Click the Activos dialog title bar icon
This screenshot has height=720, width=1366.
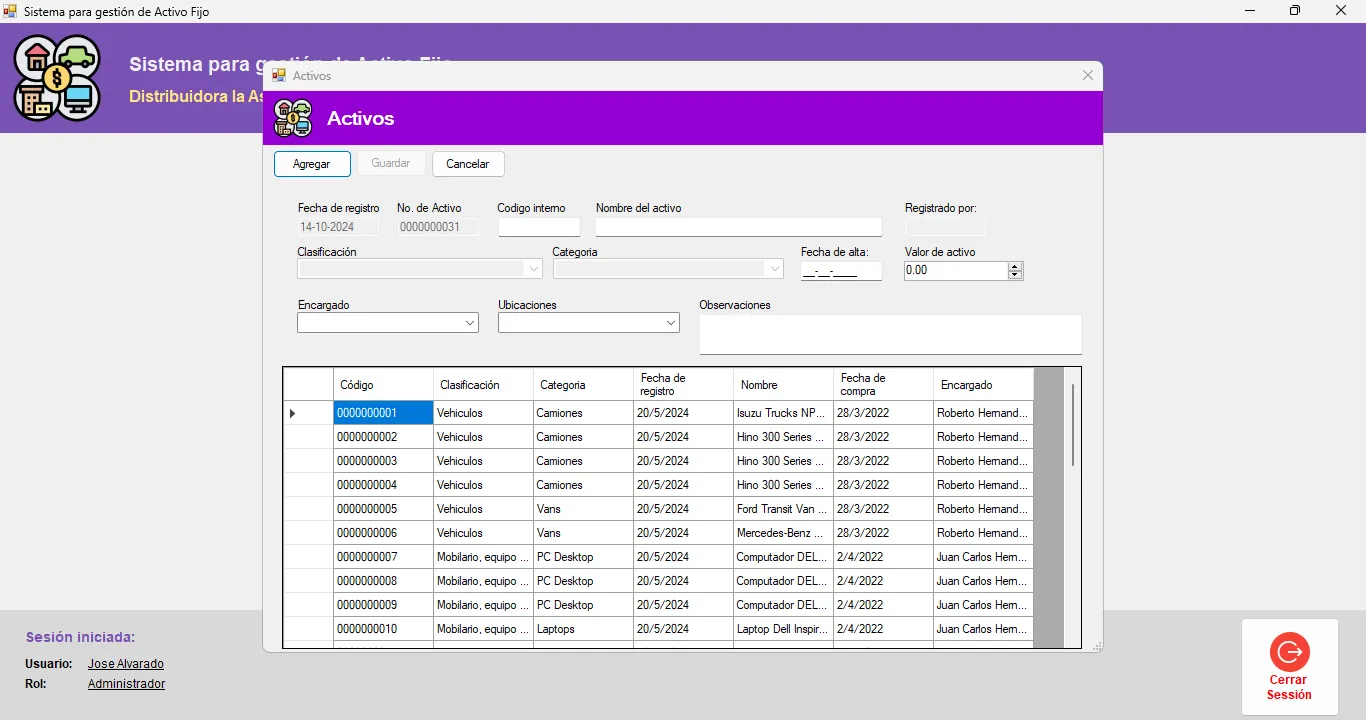(x=279, y=75)
